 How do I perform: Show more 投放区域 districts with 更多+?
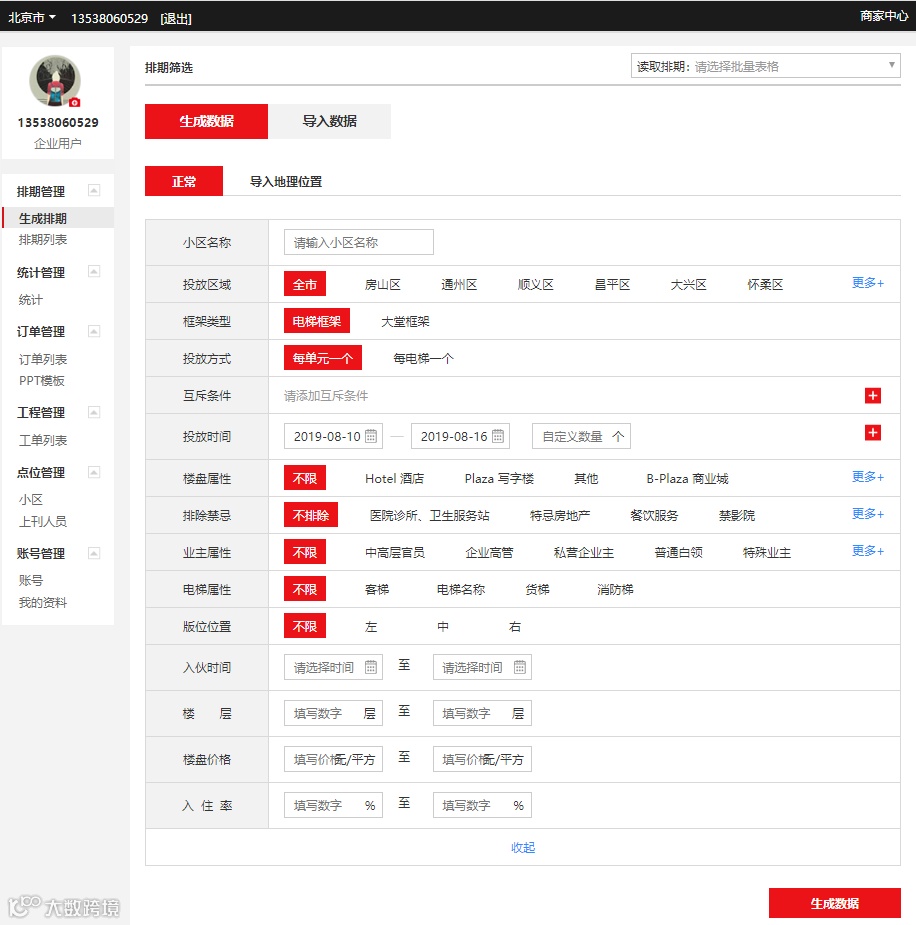pos(868,283)
